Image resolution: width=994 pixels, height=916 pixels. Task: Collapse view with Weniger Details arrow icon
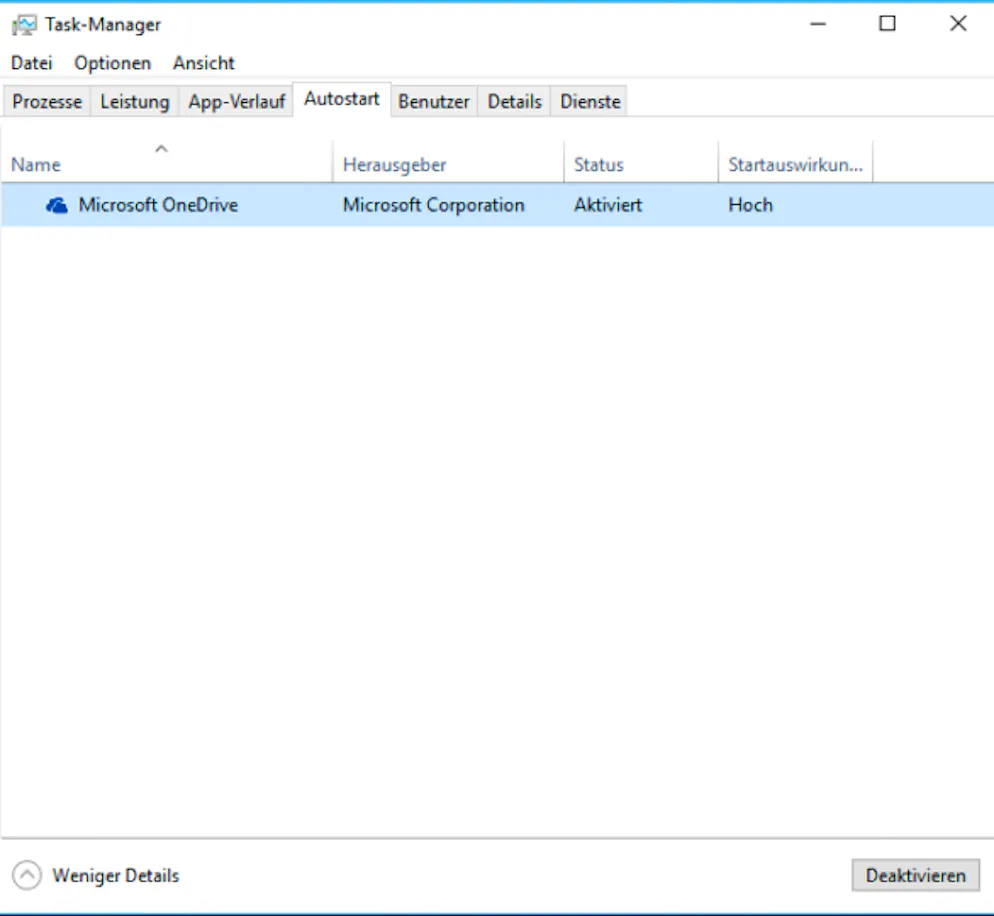(x=27, y=875)
